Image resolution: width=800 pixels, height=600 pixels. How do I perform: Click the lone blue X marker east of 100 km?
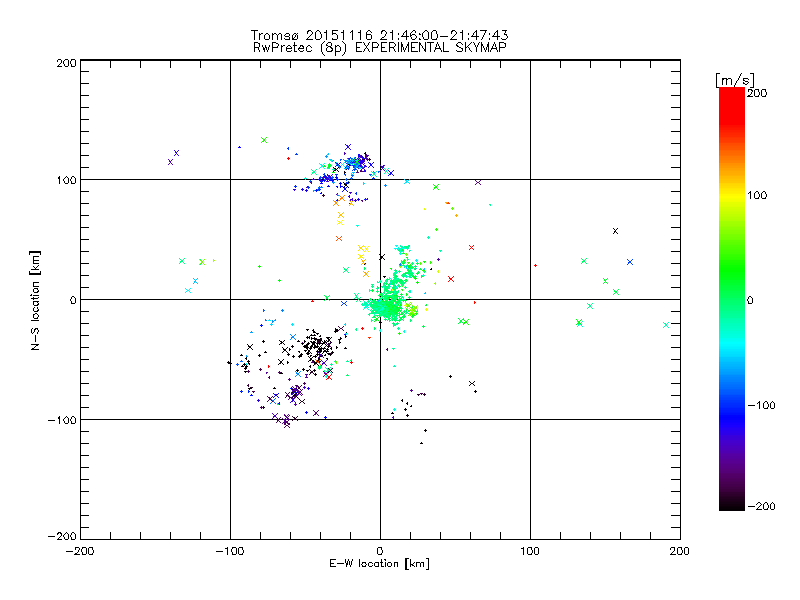(x=630, y=262)
